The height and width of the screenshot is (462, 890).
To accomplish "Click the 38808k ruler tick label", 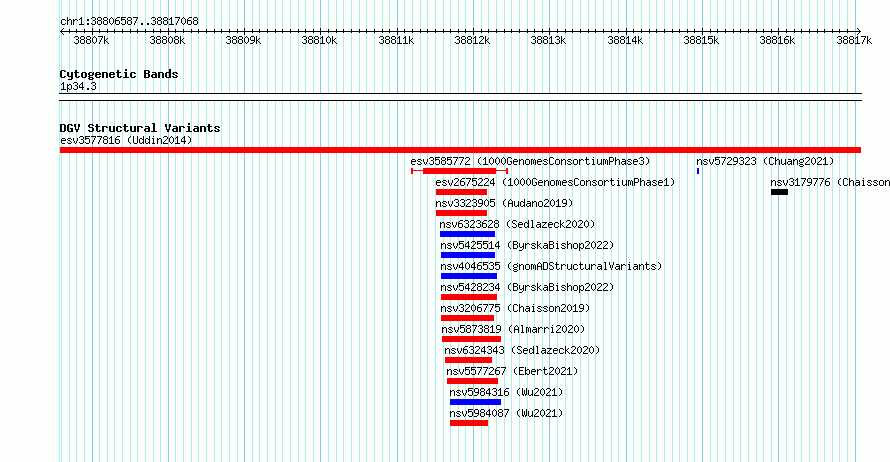I will (167, 41).
